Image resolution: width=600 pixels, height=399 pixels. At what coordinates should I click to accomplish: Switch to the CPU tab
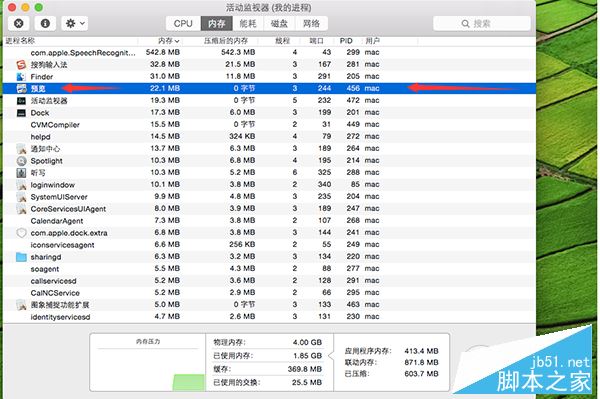(183, 23)
